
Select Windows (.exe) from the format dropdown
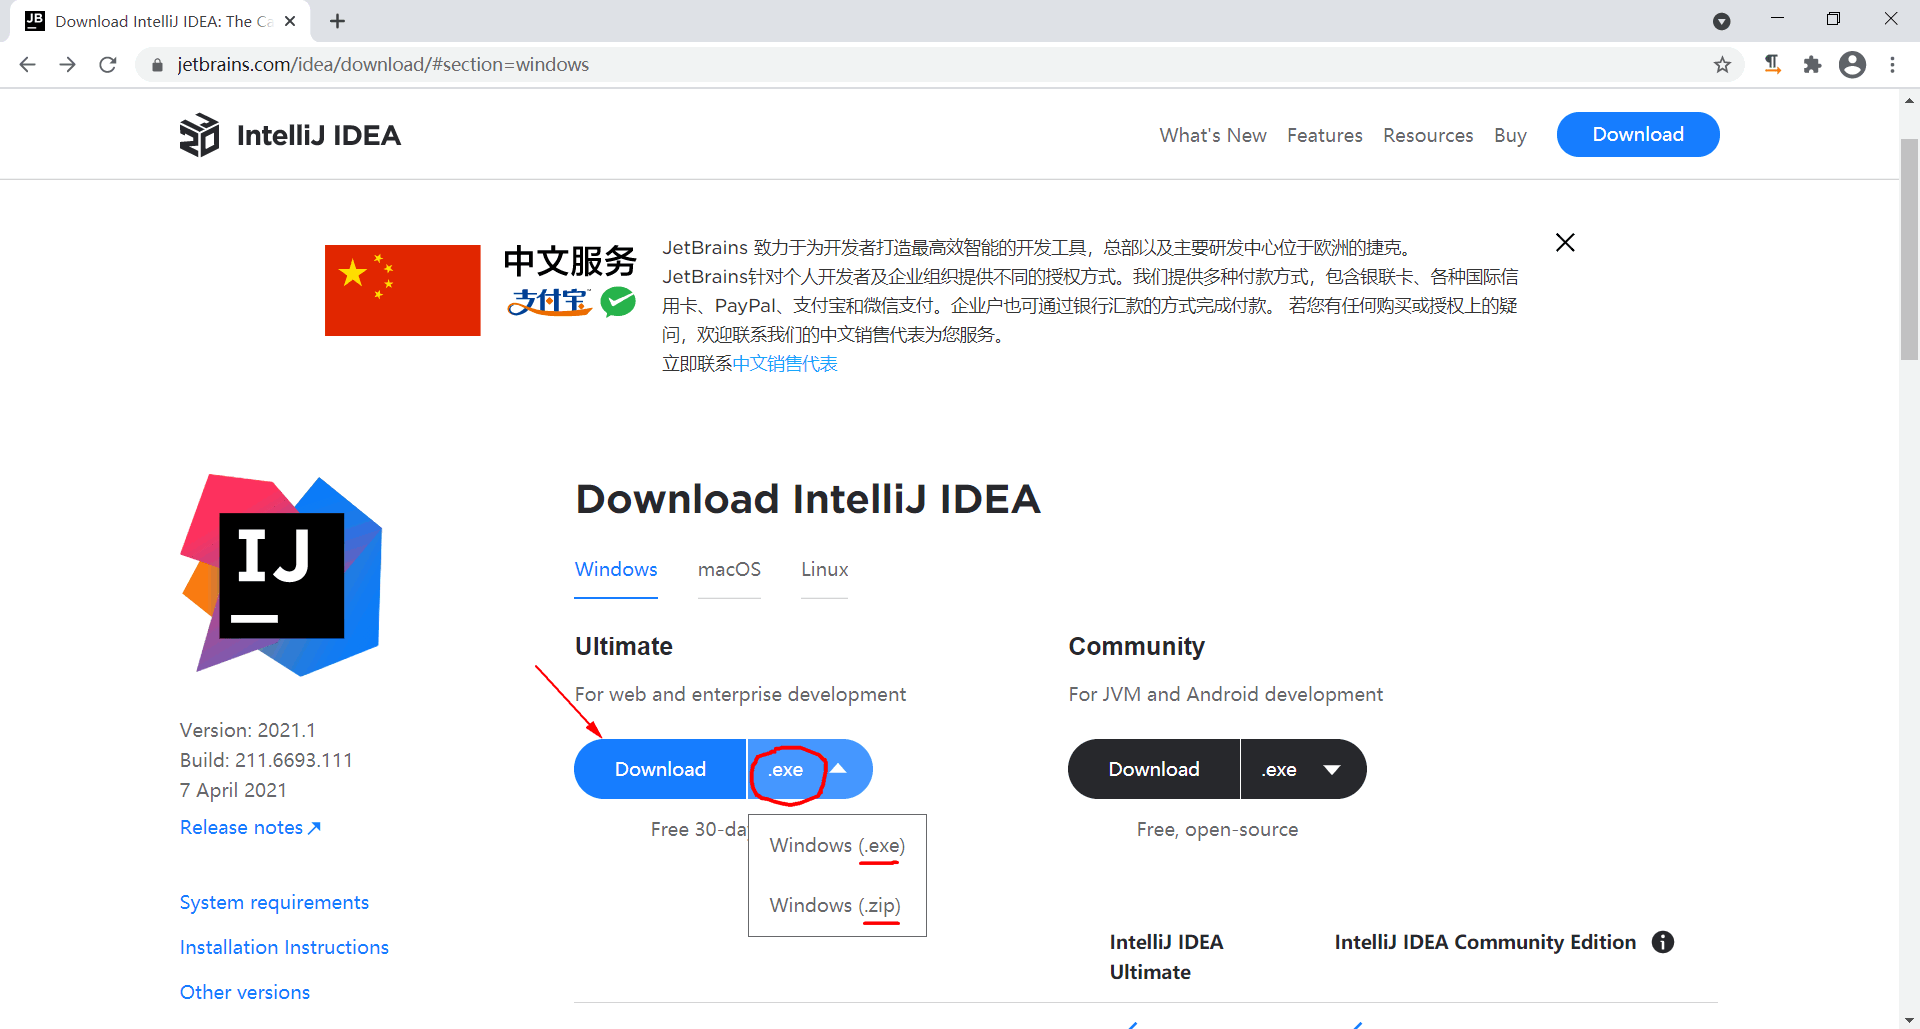(835, 845)
